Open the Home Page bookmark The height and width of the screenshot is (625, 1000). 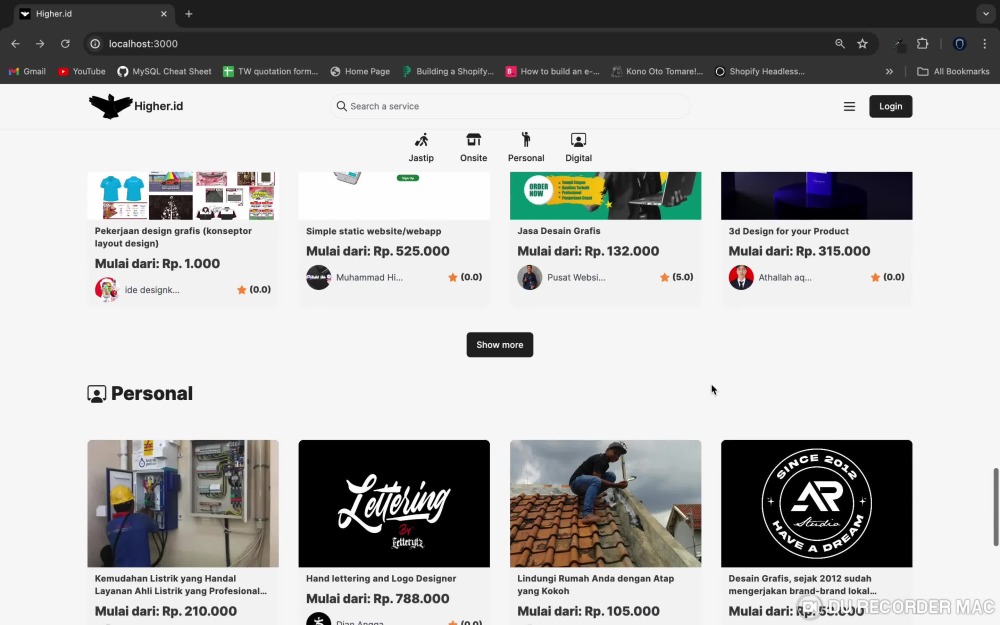point(360,71)
